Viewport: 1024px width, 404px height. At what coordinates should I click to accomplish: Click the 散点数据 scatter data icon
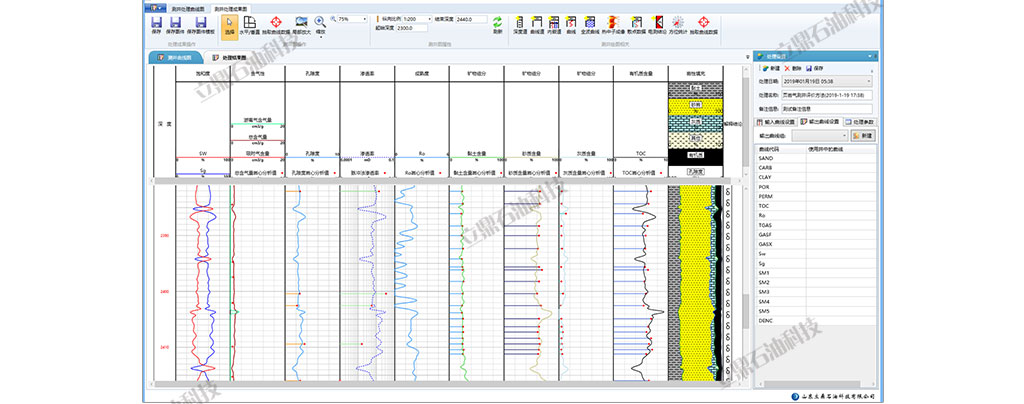coord(636,24)
